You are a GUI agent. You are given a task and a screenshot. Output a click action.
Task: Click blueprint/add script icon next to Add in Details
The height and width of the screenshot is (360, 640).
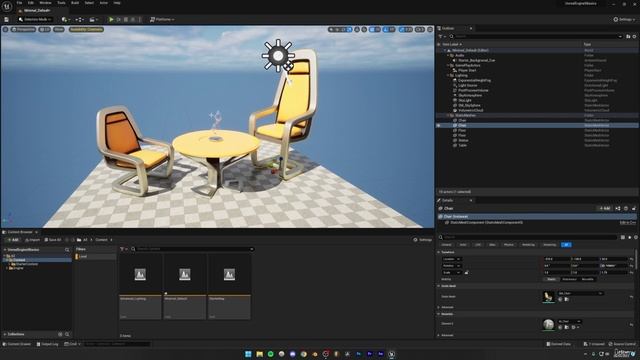(618, 209)
